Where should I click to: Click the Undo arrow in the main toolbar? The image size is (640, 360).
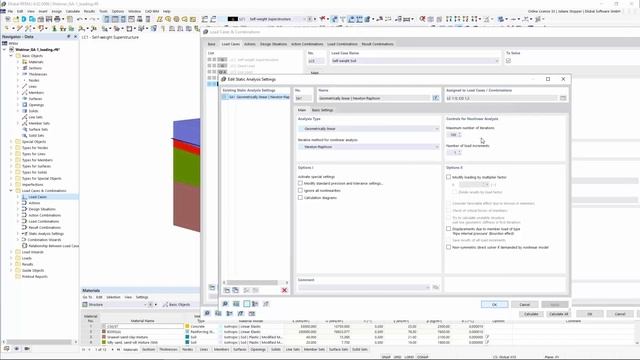pos(80,19)
